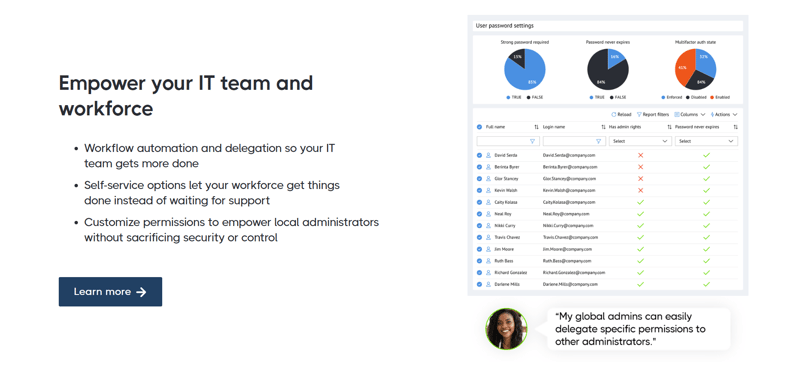Viewport: 800px width, 372px height.
Task: Click the Disabled legend dot in Multifactor chart
Action: [687, 97]
